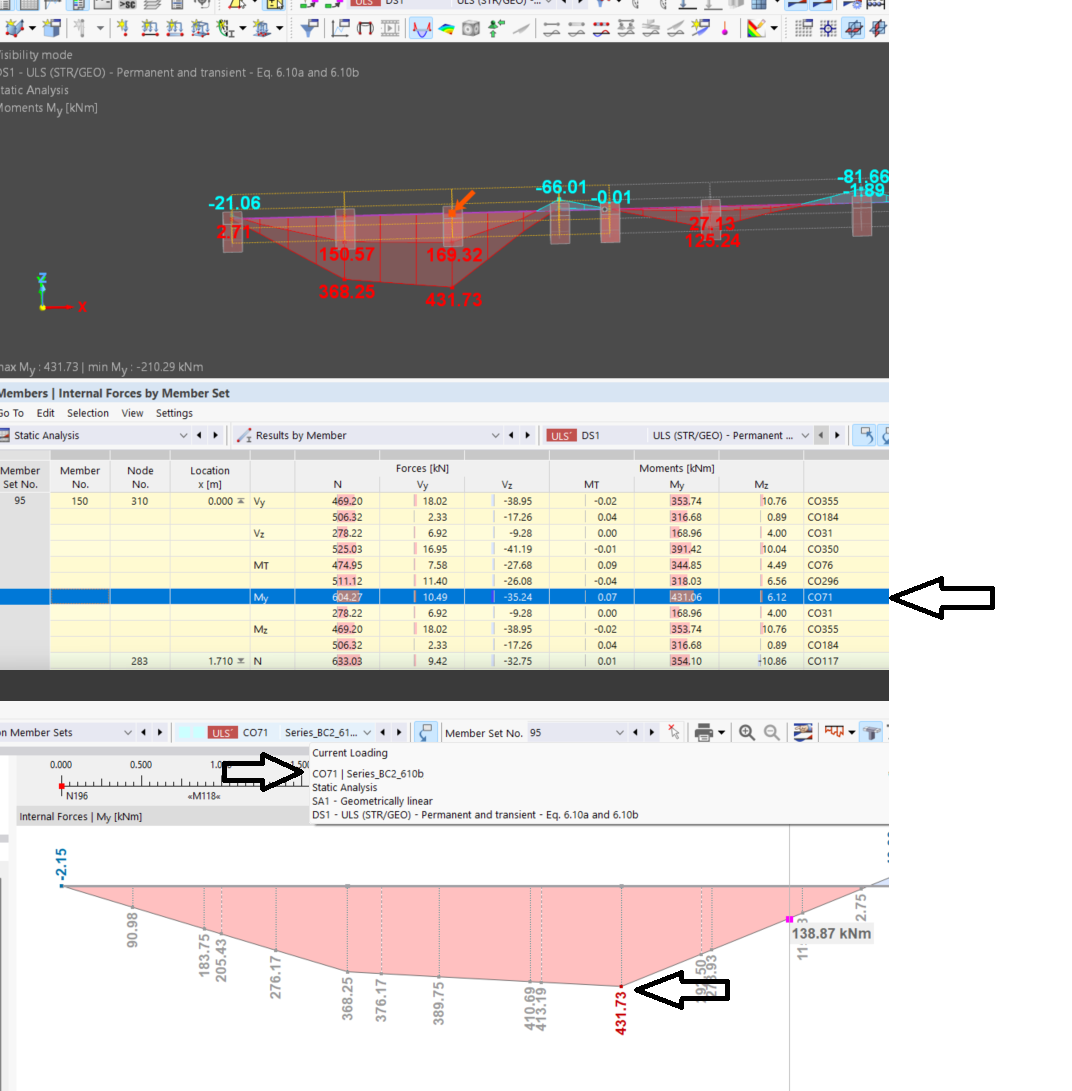This screenshot has height=1091, width=1072.
Task: Toggle result diagrams display in main toolbar
Action: click(x=421, y=29)
